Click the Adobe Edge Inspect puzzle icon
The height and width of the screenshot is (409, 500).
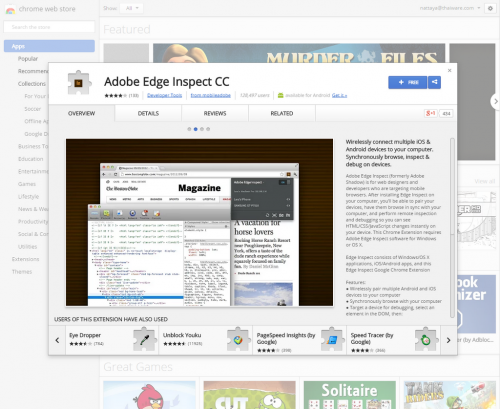click(79, 83)
